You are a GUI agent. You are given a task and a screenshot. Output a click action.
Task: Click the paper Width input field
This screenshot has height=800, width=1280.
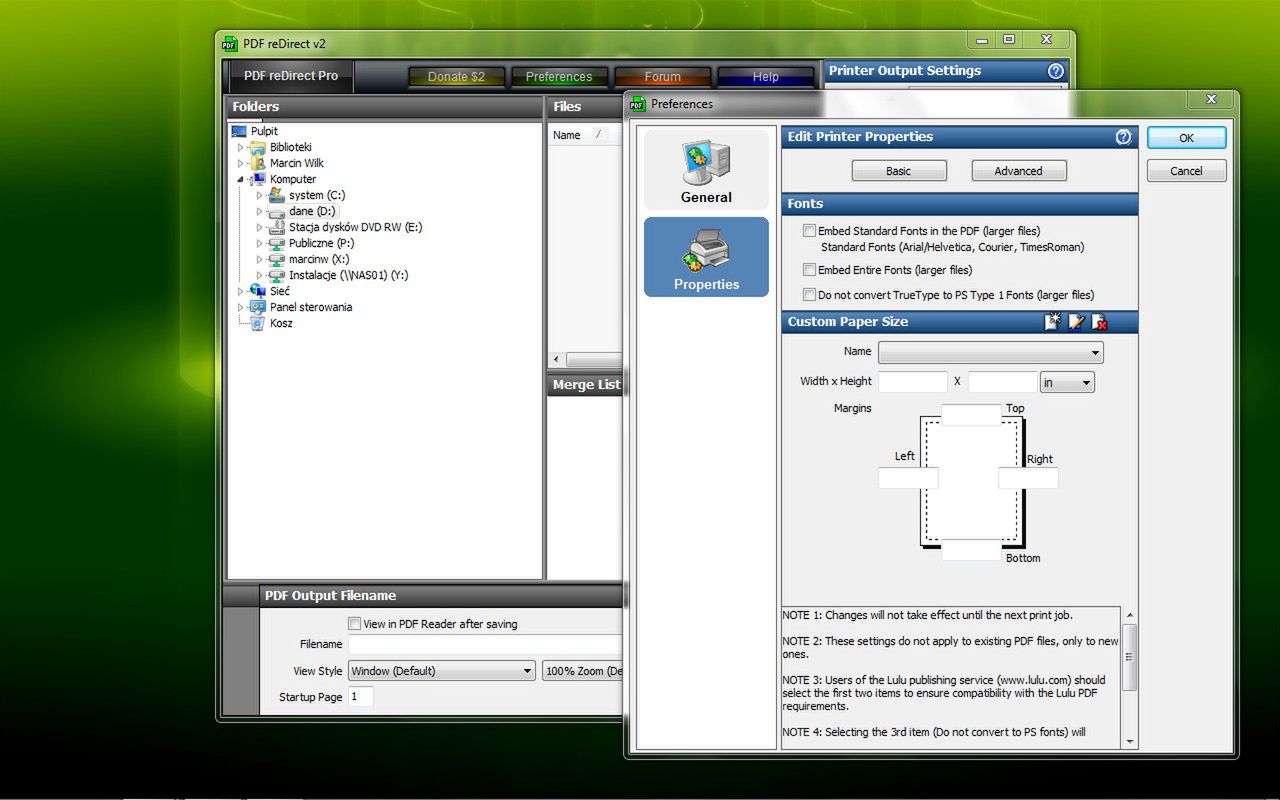point(912,382)
